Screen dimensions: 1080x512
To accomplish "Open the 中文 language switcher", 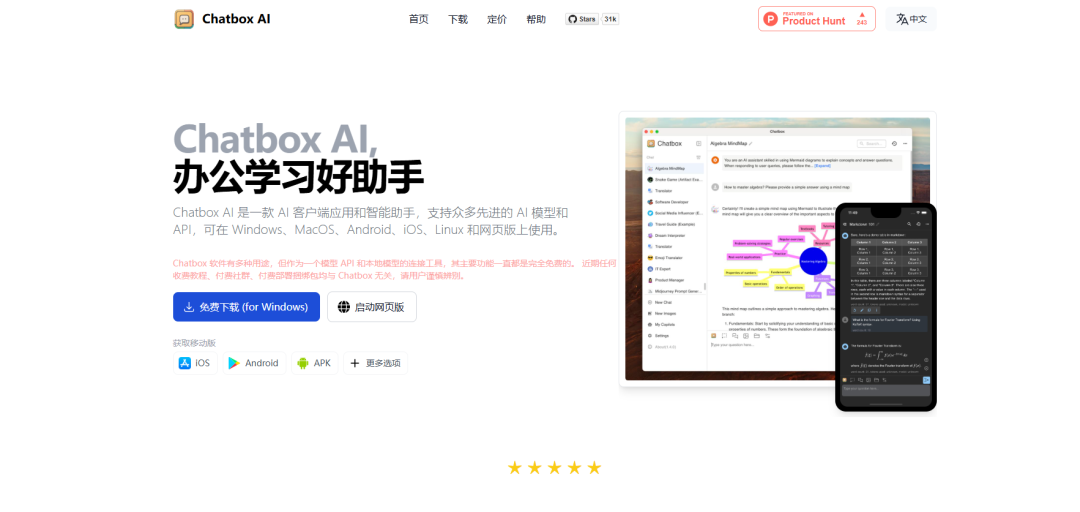I will [911, 19].
